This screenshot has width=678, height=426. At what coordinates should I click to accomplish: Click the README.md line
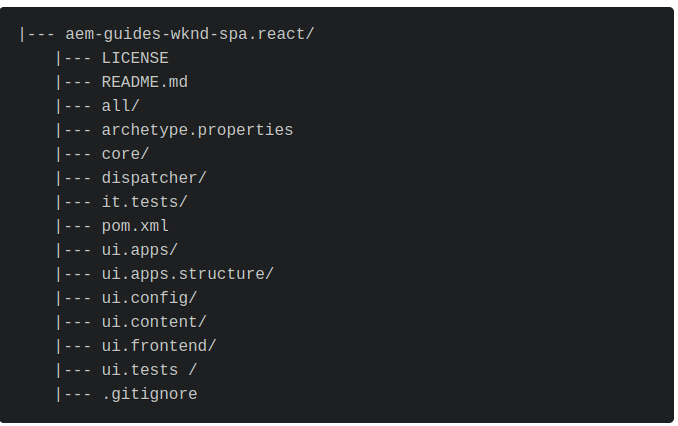coord(145,82)
